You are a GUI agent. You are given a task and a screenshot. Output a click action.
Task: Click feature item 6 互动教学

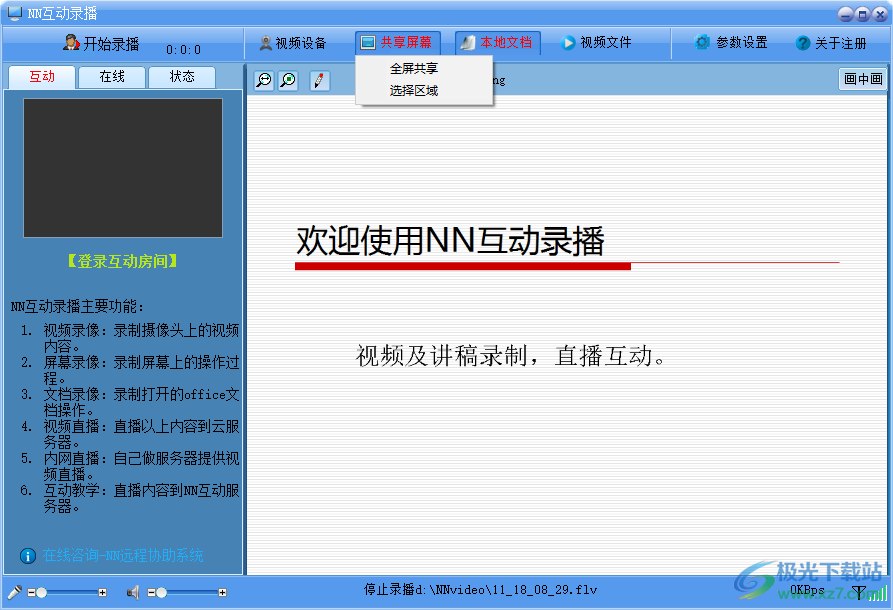[x=130, y=498]
